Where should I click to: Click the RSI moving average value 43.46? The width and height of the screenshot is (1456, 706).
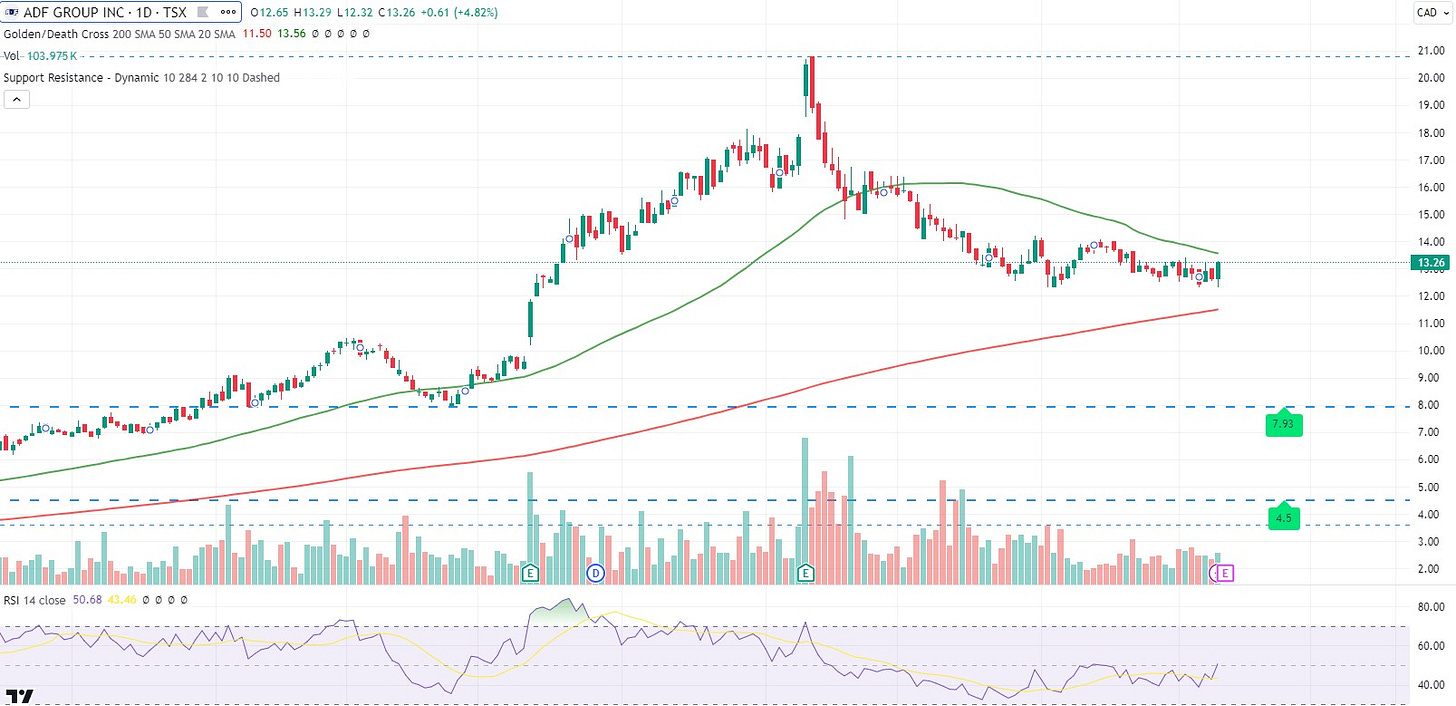122,600
